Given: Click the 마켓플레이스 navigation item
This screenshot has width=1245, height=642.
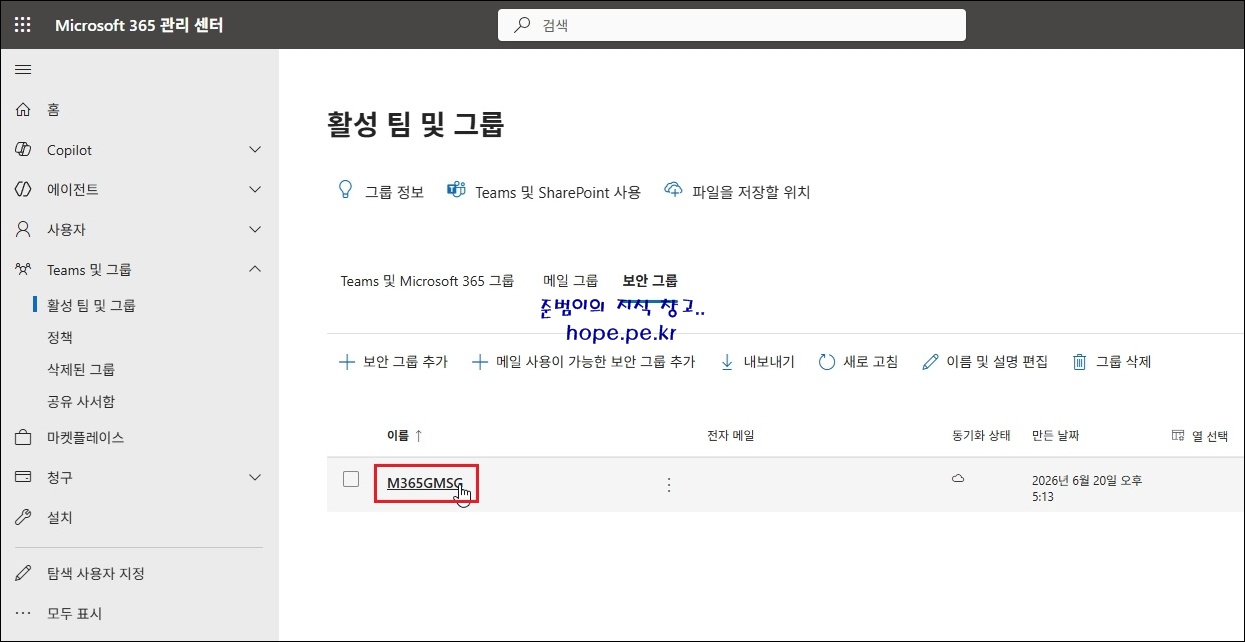Looking at the screenshot, I should point(85,437).
